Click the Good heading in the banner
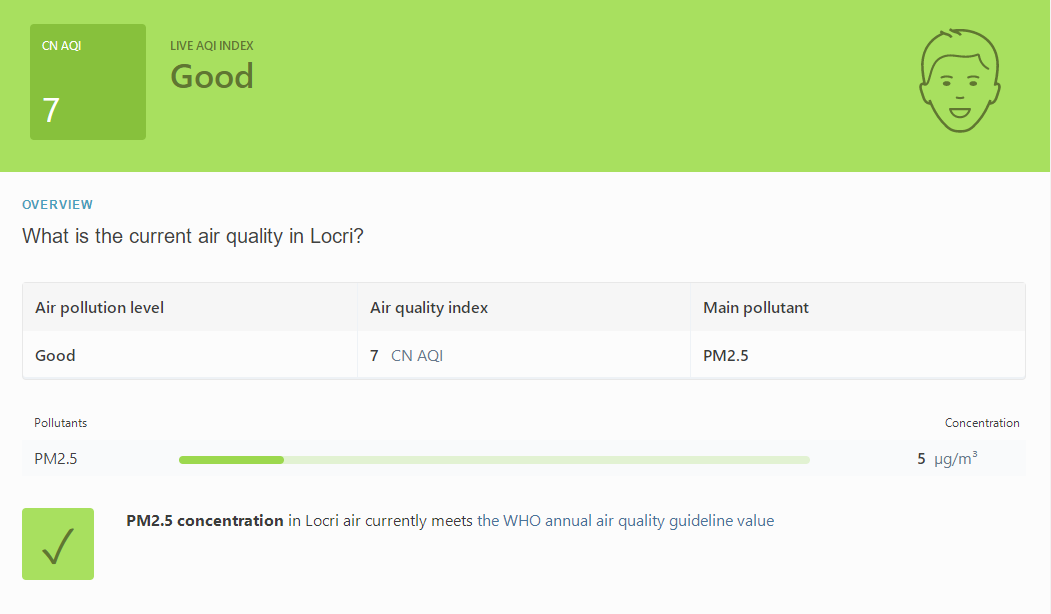 click(212, 76)
